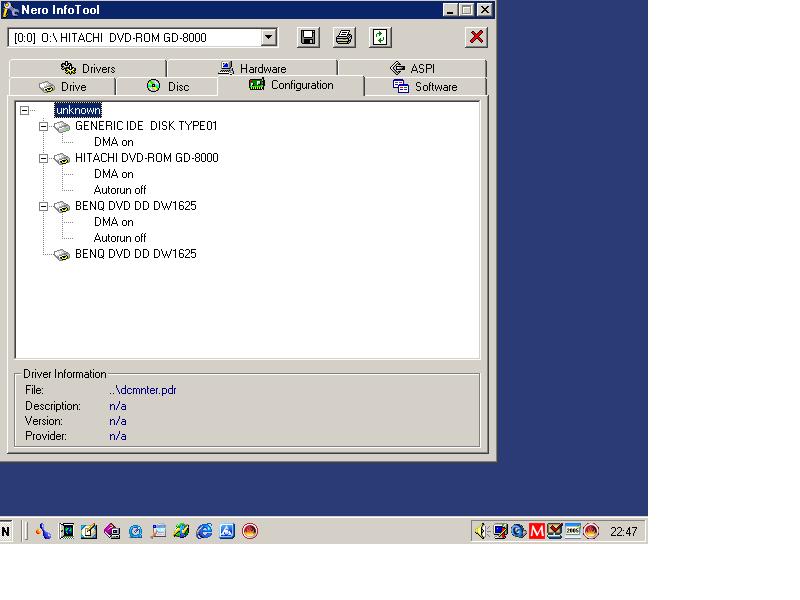The height and width of the screenshot is (600, 800).
Task: Launch the green-blue striped quick launch icon
Action: pos(181,531)
